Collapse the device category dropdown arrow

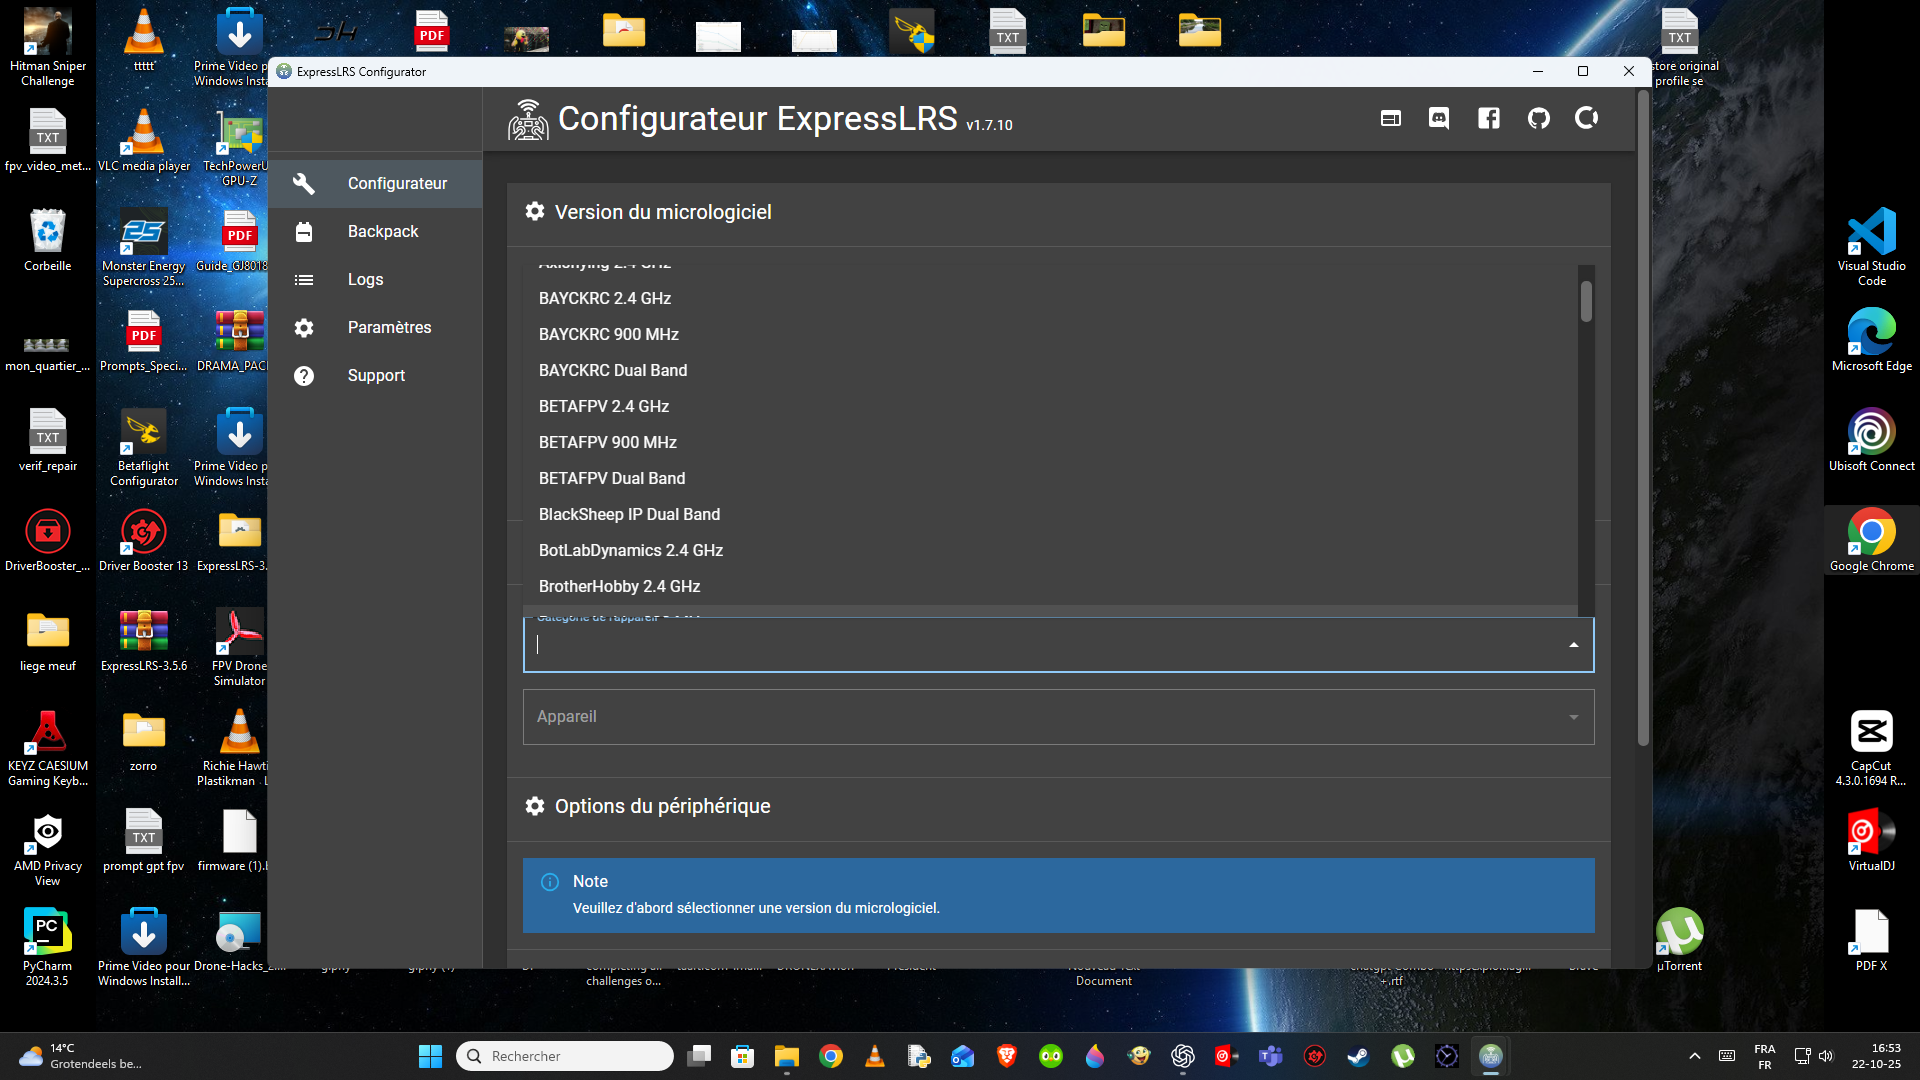click(x=1573, y=645)
